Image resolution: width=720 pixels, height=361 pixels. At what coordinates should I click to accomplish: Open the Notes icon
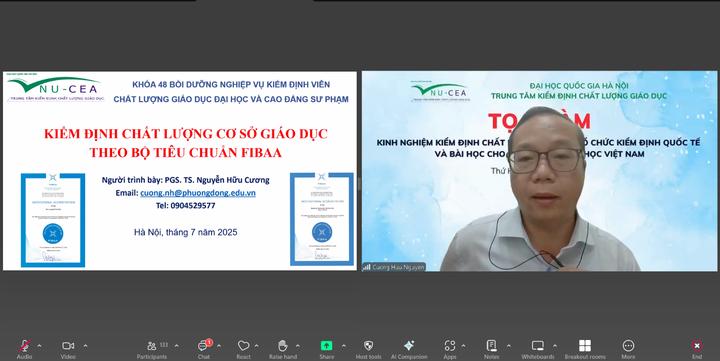491,345
